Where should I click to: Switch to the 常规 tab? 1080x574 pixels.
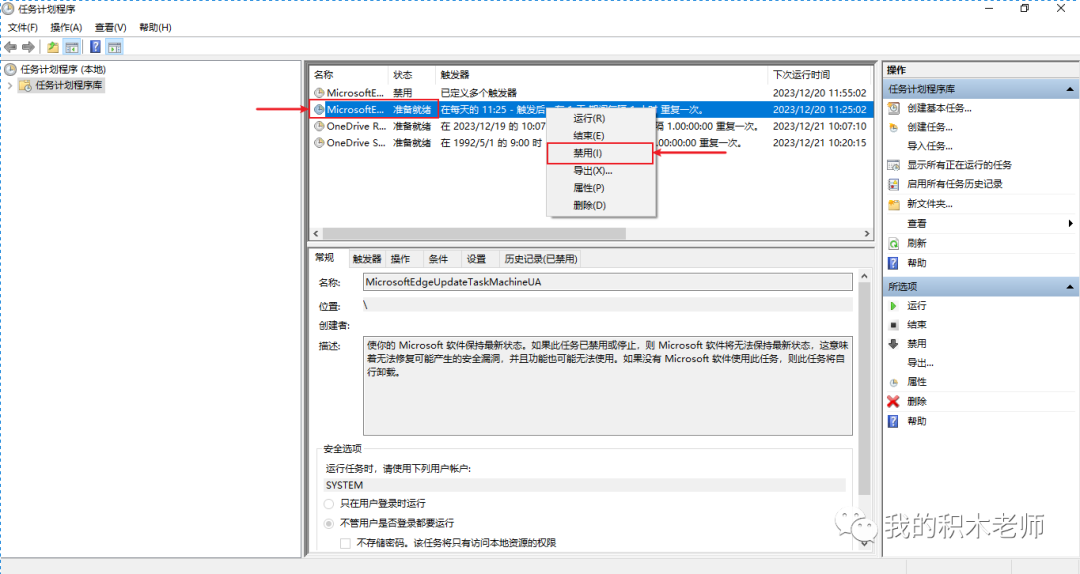click(x=325, y=258)
